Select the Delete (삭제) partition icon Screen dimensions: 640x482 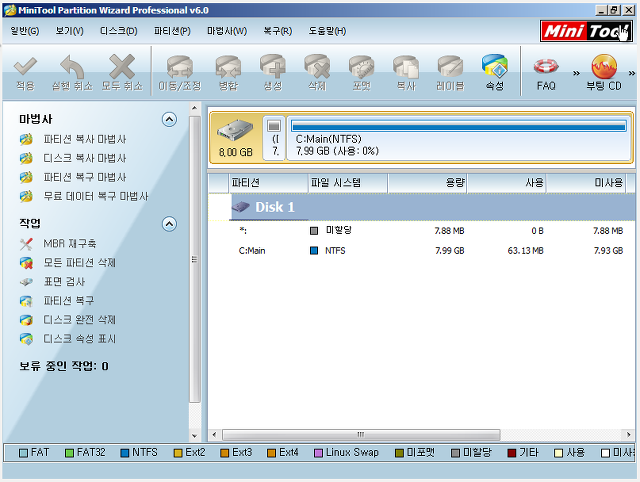[x=317, y=66]
